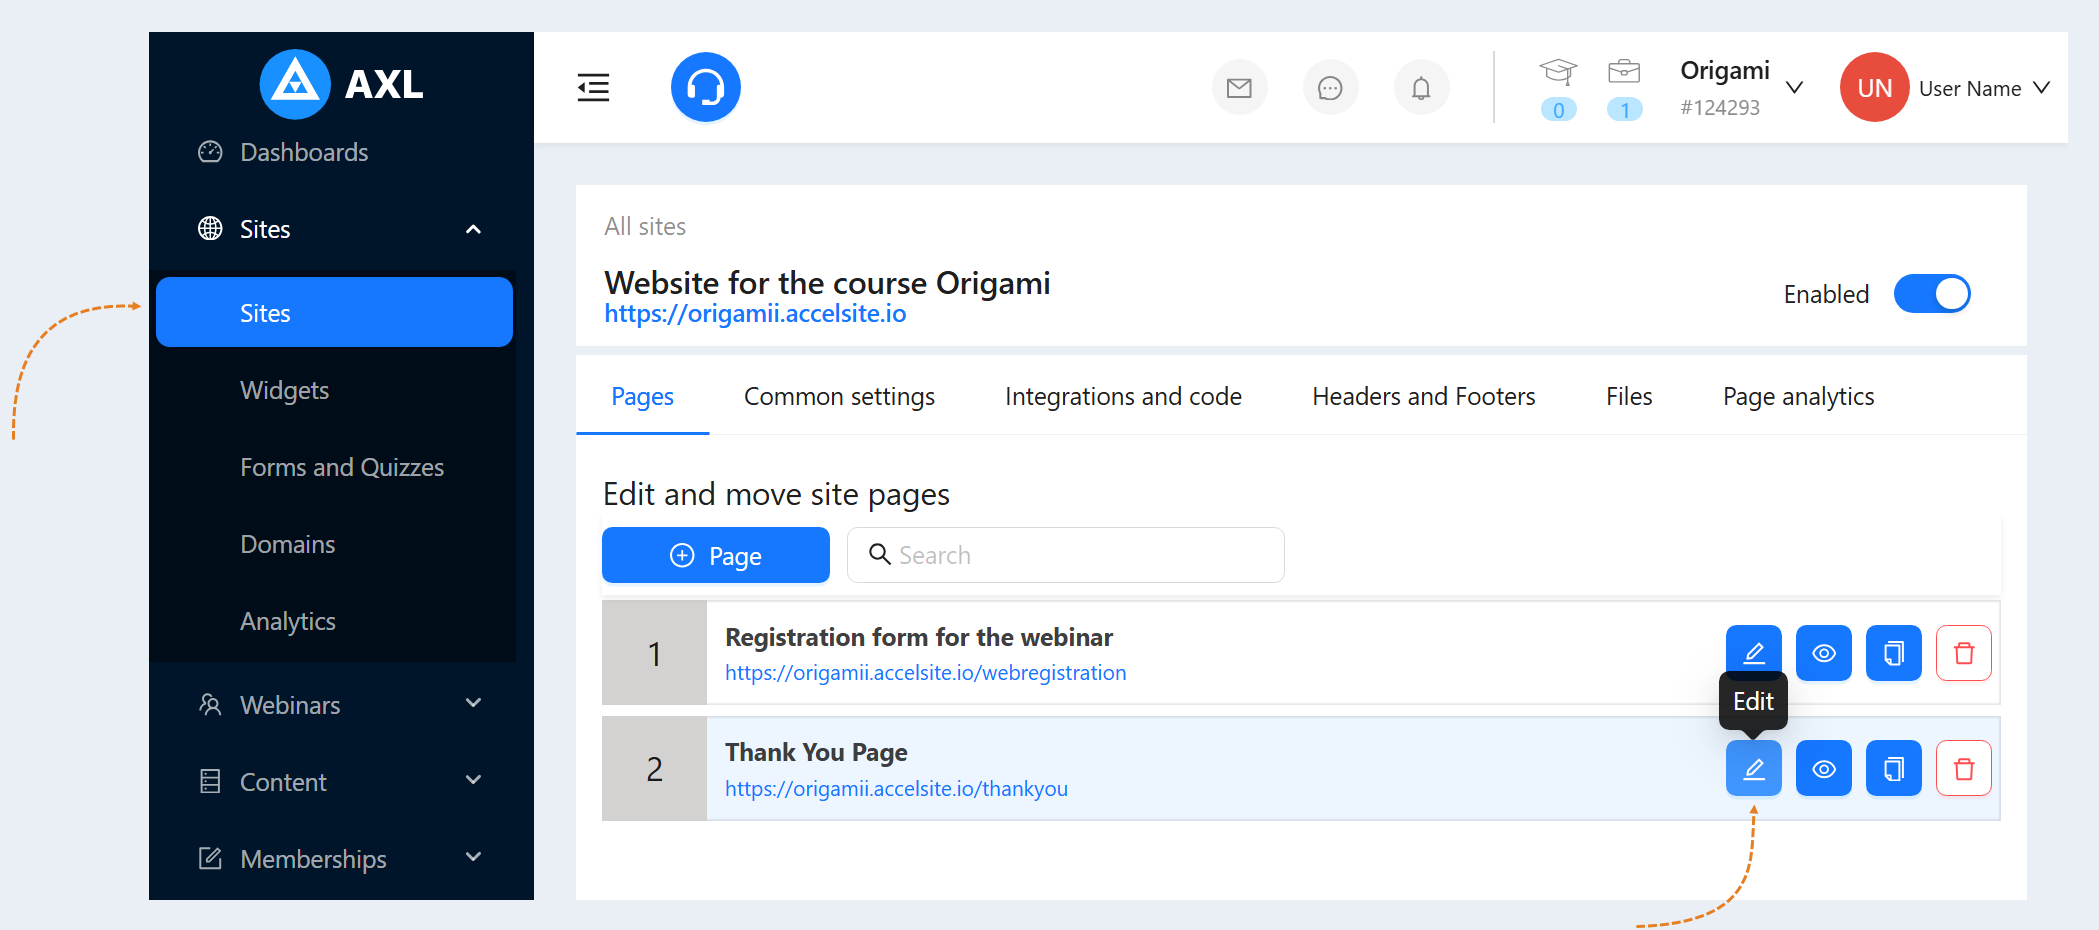Open the webregistration page URL link
Screen dimensions: 2099x930
(926, 673)
